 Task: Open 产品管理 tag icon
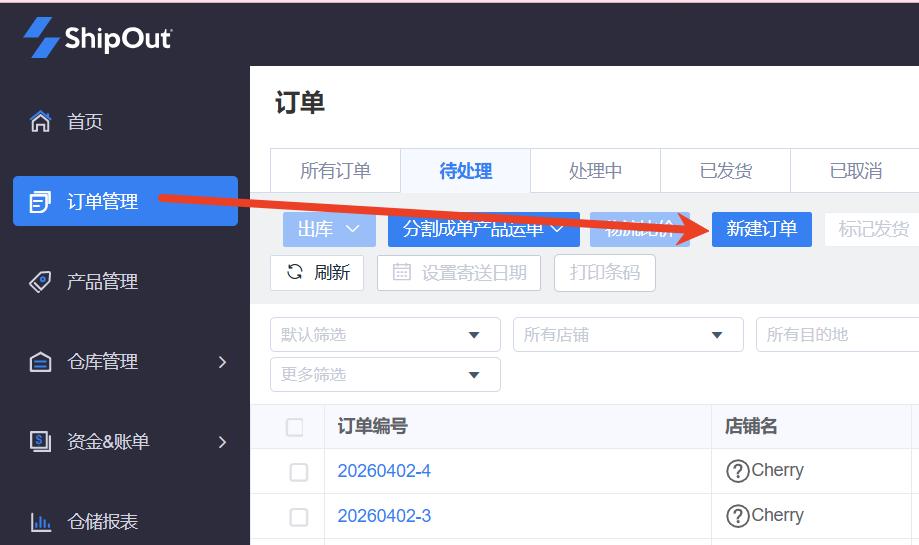pos(40,282)
